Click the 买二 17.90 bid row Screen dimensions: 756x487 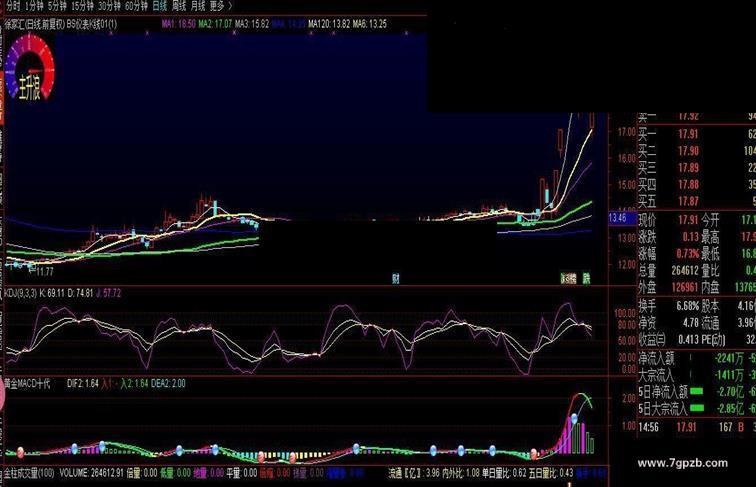pos(697,150)
